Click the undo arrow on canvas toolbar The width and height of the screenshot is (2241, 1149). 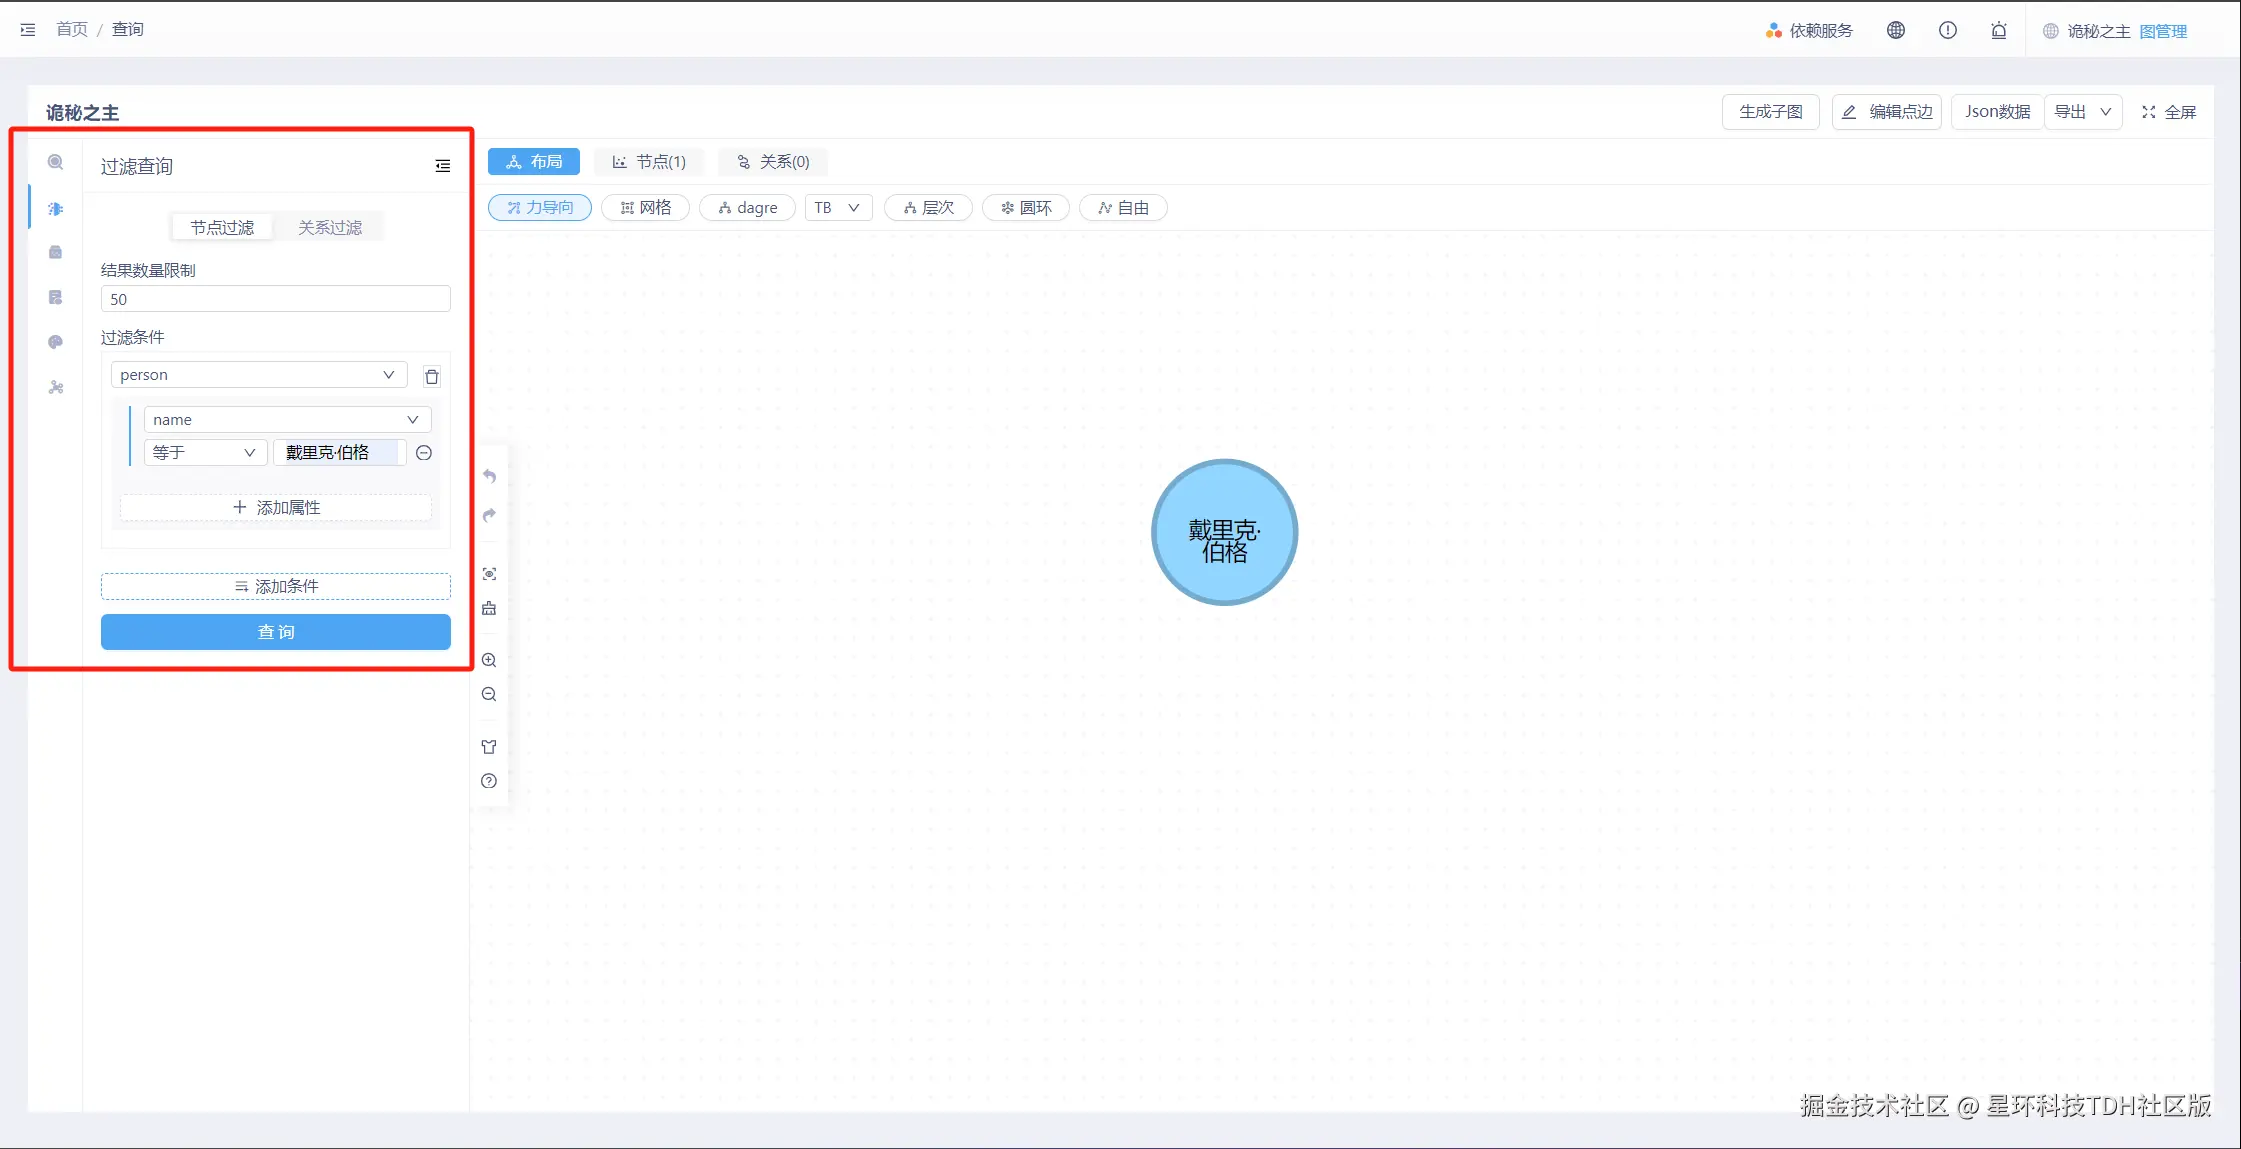489,476
